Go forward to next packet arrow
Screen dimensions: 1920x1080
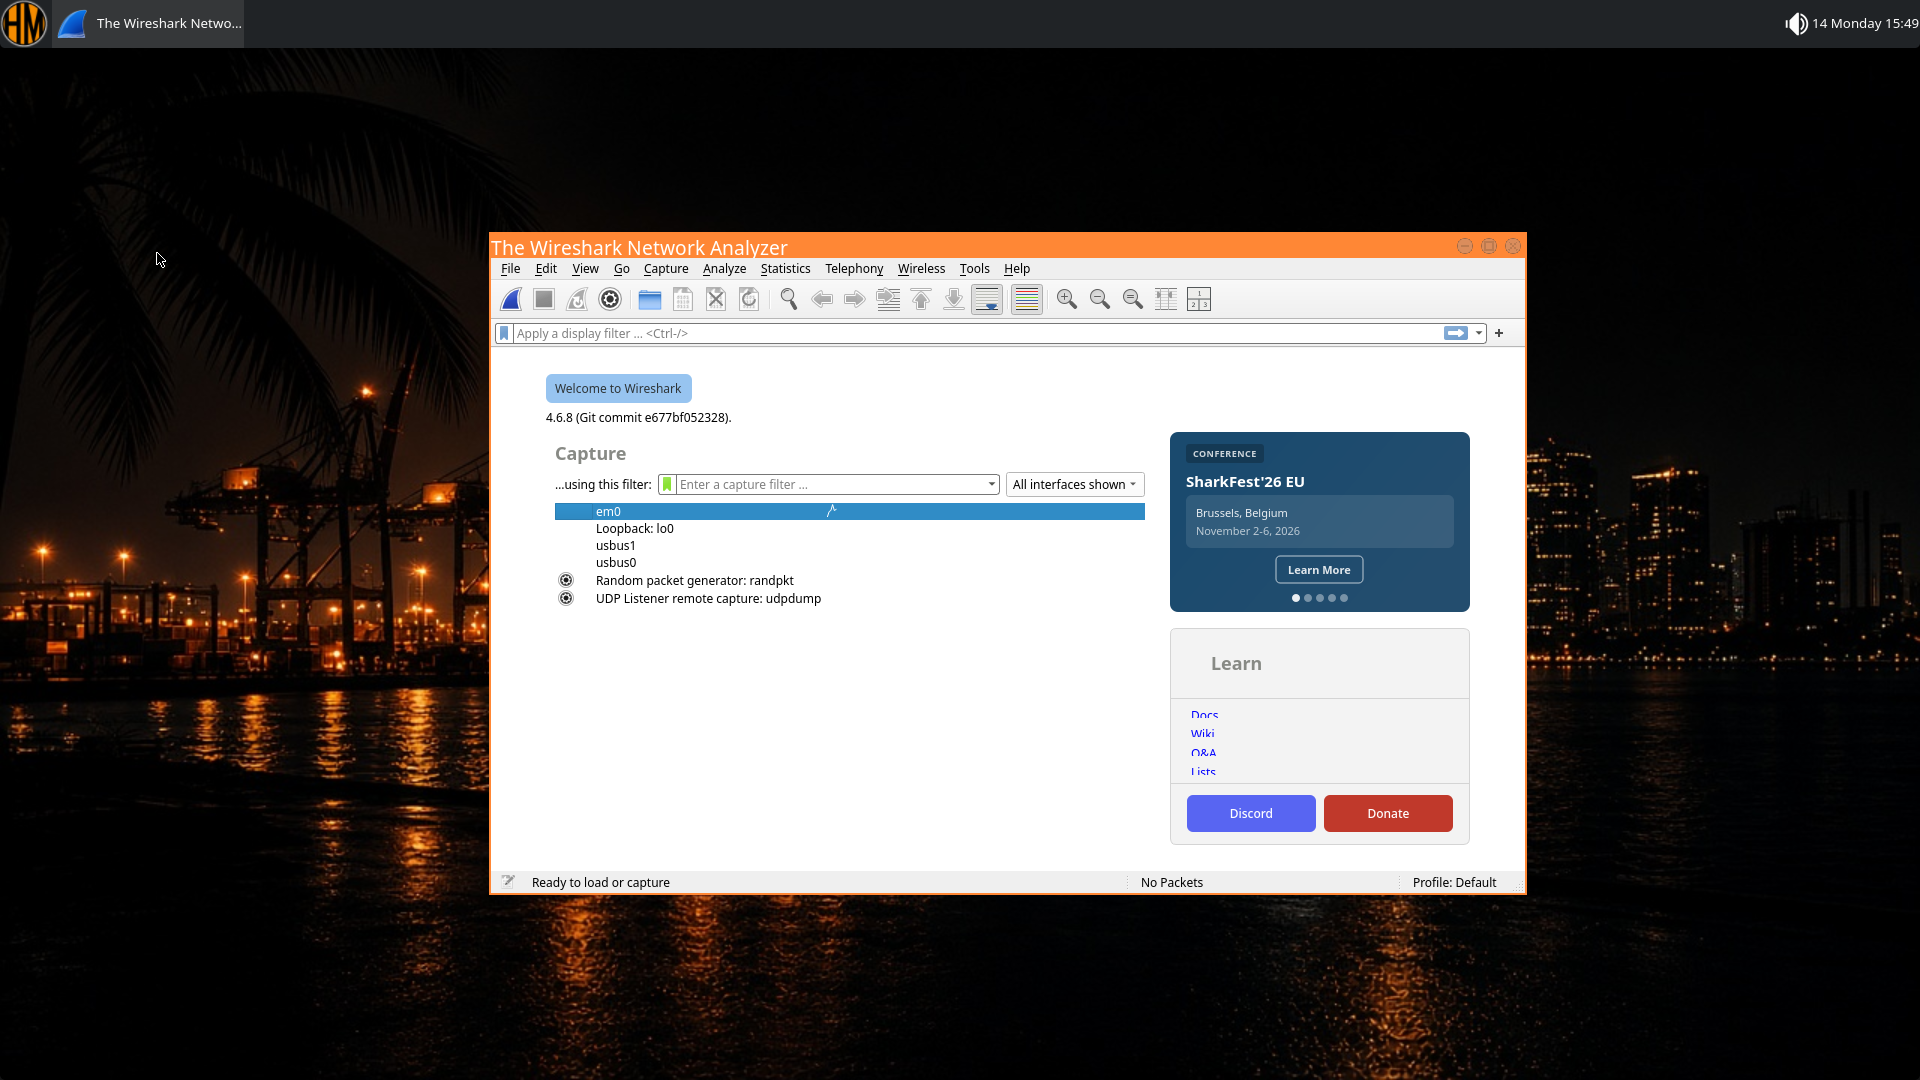pyautogui.click(x=855, y=299)
